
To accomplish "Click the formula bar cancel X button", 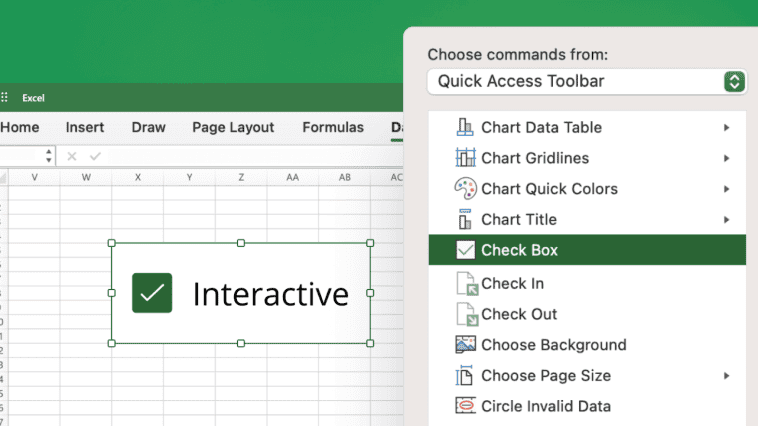I will tap(72, 156).
